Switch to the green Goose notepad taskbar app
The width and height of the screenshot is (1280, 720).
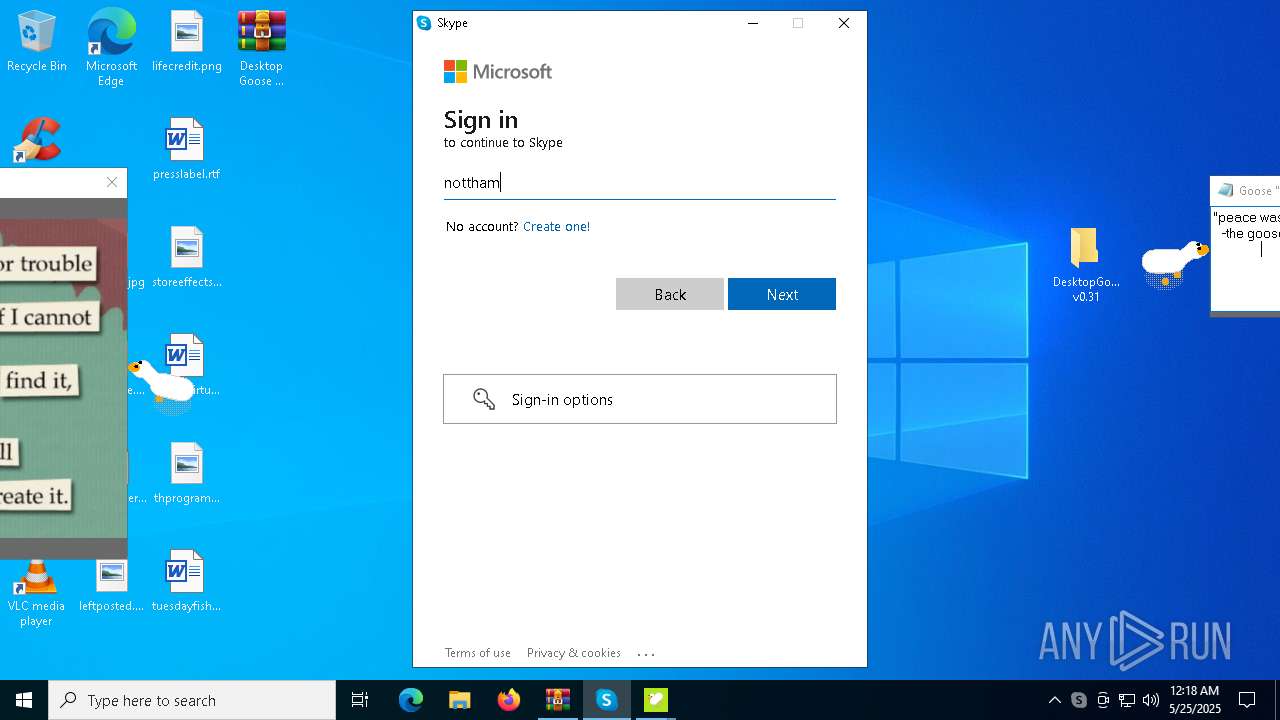[655, 700]
